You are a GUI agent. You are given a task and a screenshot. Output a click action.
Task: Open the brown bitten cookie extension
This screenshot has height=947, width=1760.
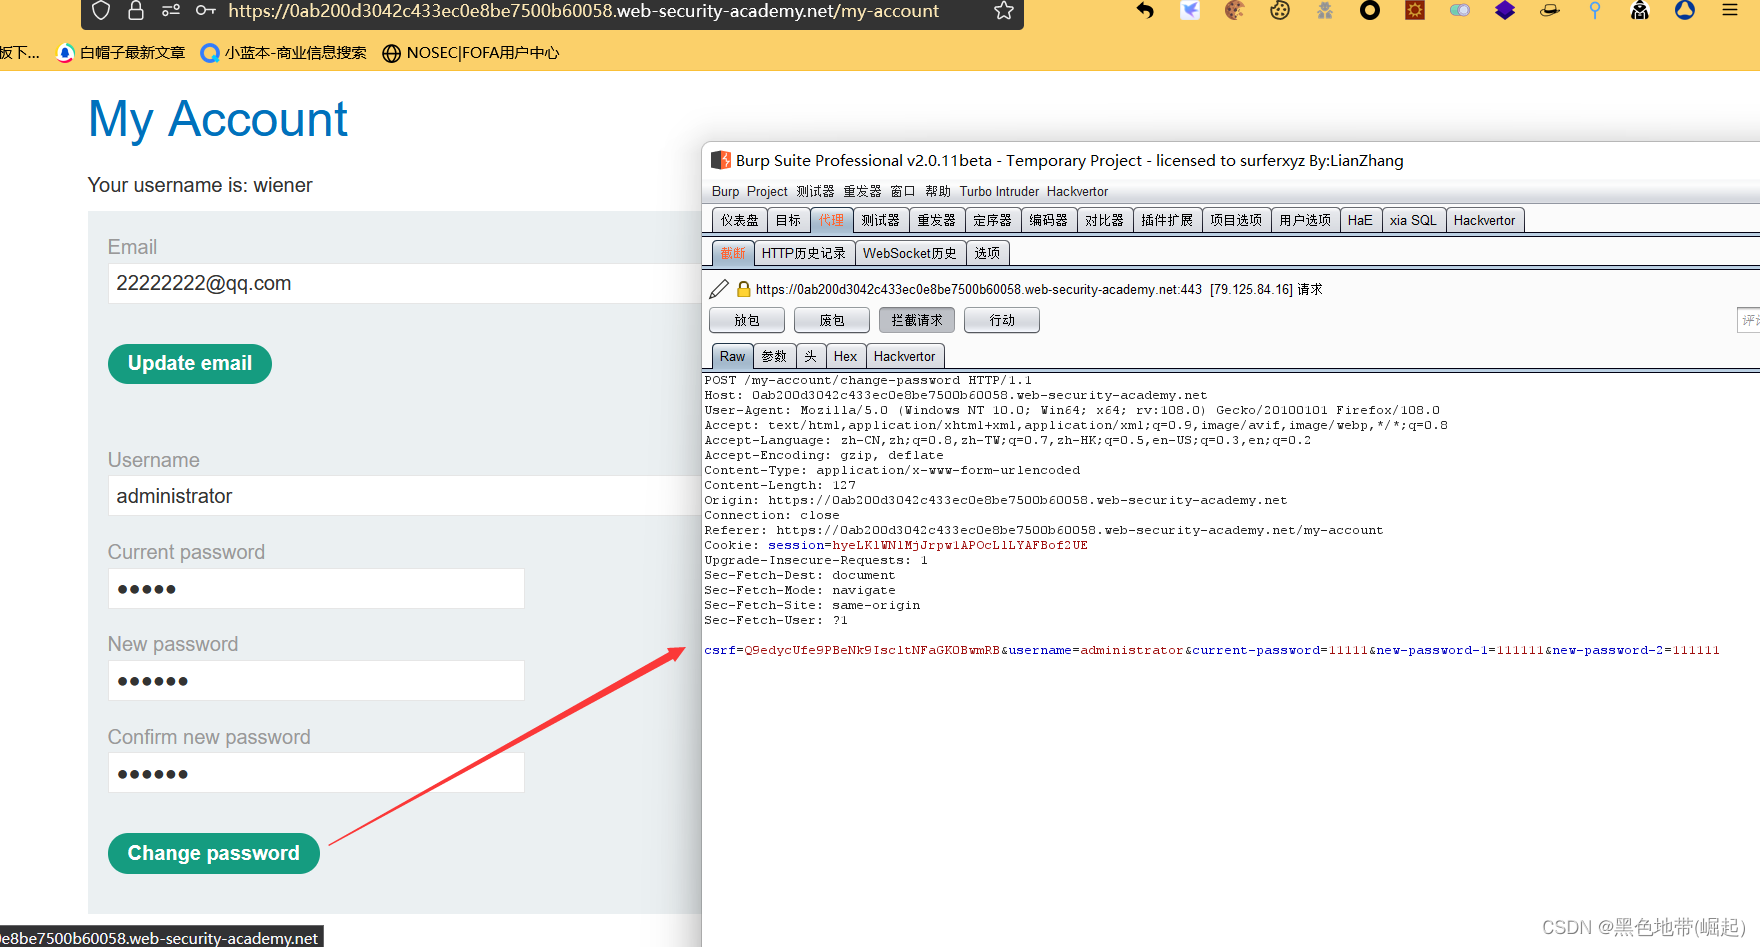point(1235,11)
